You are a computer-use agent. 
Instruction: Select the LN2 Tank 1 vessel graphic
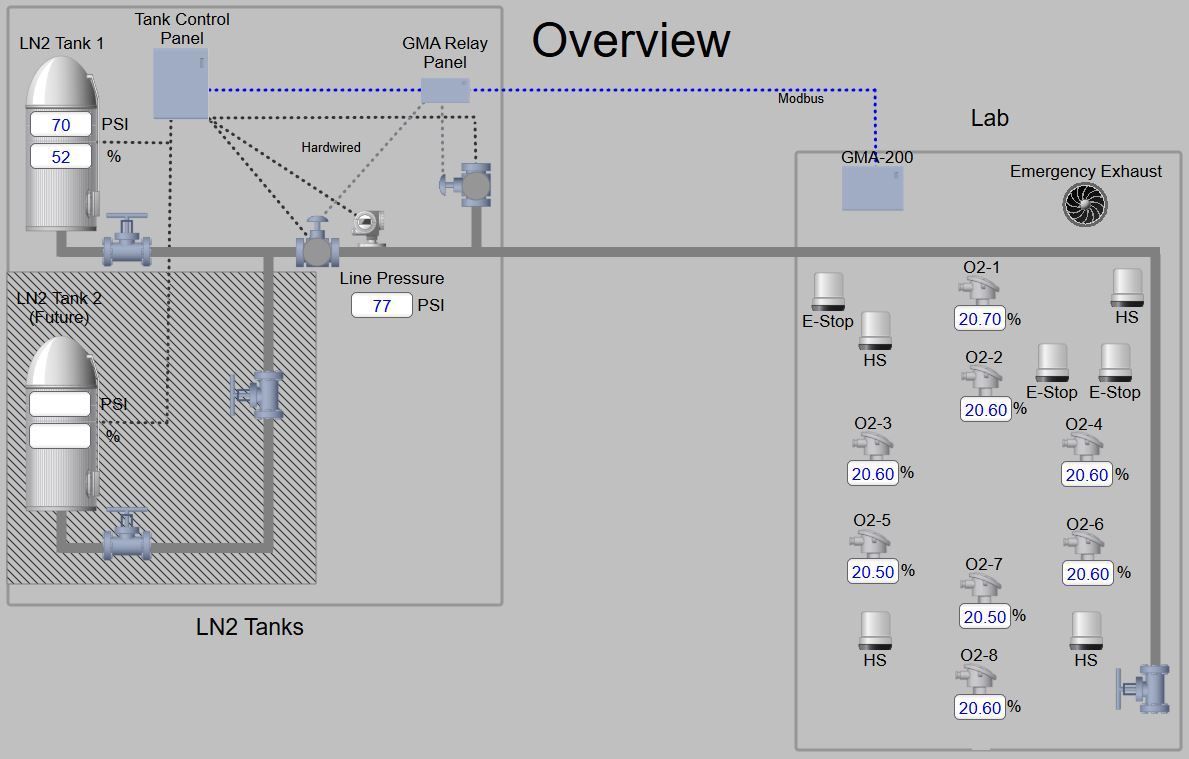pyautogui.click(x=62, y=143)
